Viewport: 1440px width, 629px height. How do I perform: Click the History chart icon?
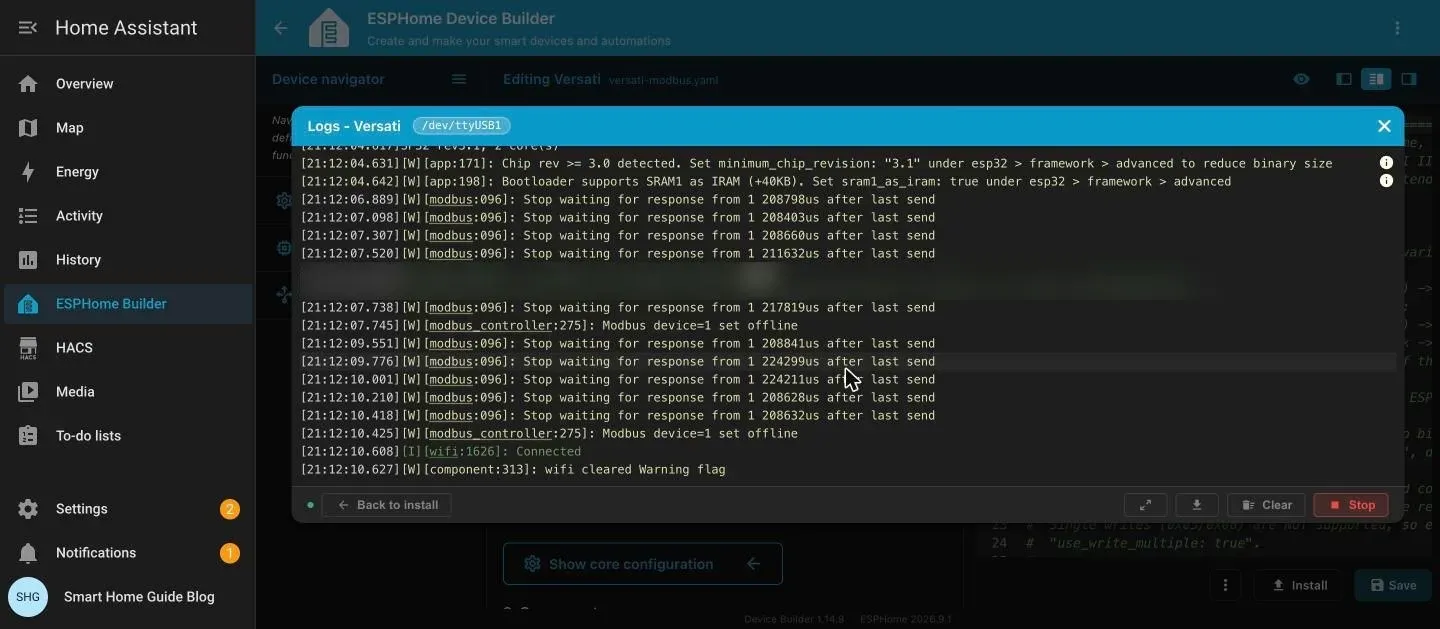pyautogui.click(x=28, y=260)
